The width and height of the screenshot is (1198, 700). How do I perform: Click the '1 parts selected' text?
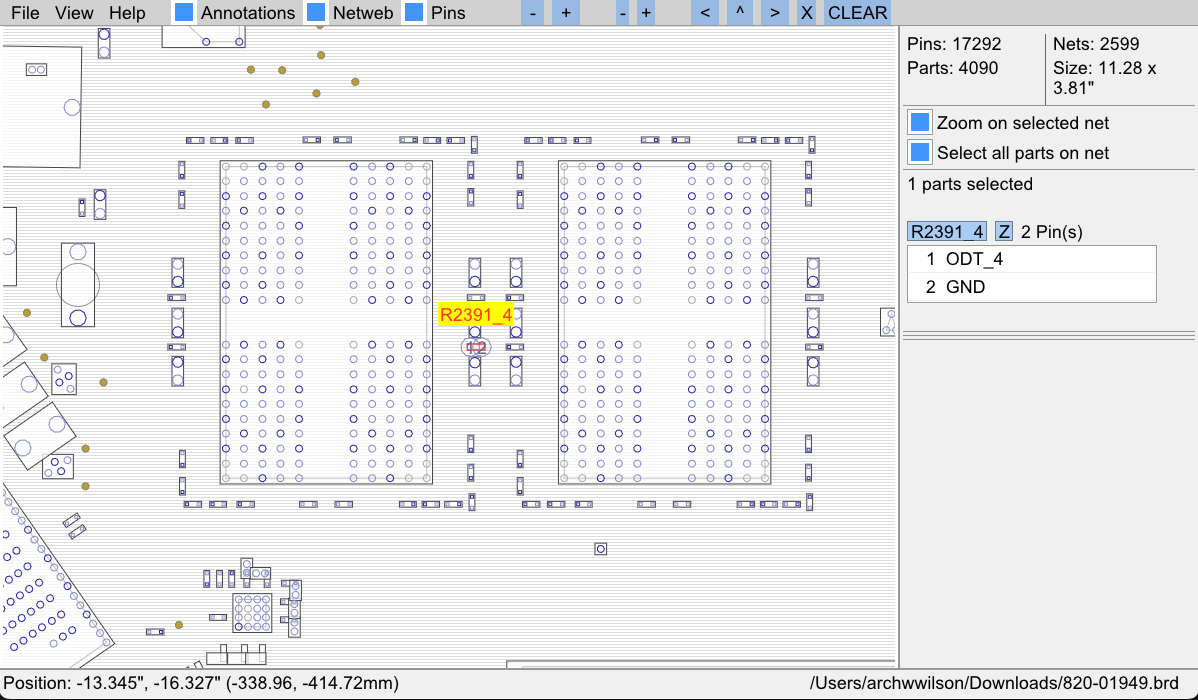[x=970, y=184]
